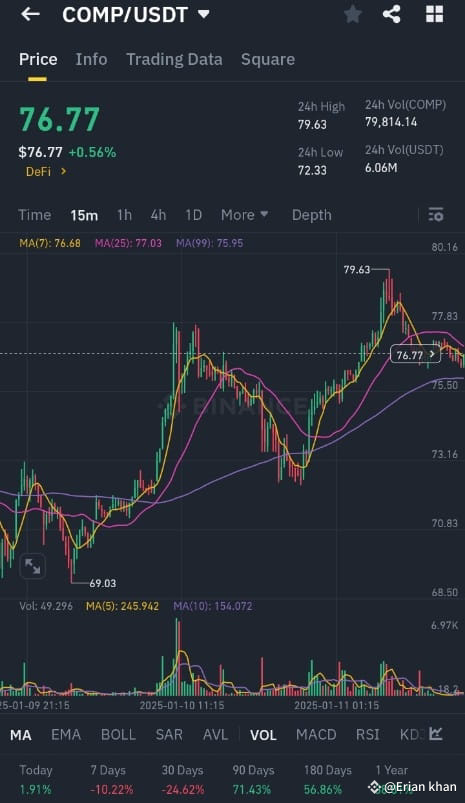Screen dimensions: 465x803
Task: Tap the 79.63 high marker on chart
Action: point(357,269)
